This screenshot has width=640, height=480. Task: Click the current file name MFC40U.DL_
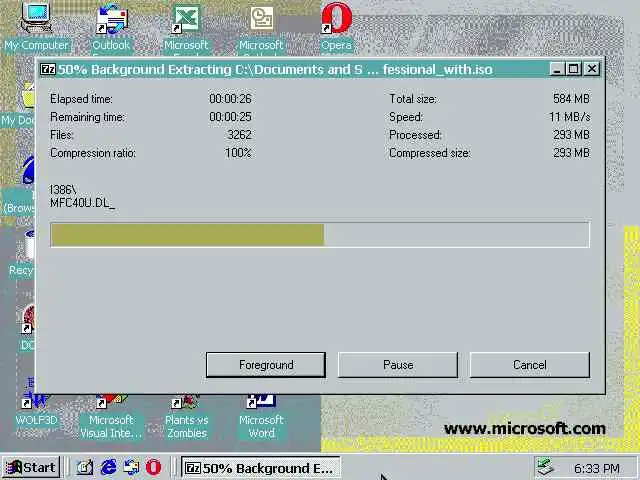[x=82, y=203]
